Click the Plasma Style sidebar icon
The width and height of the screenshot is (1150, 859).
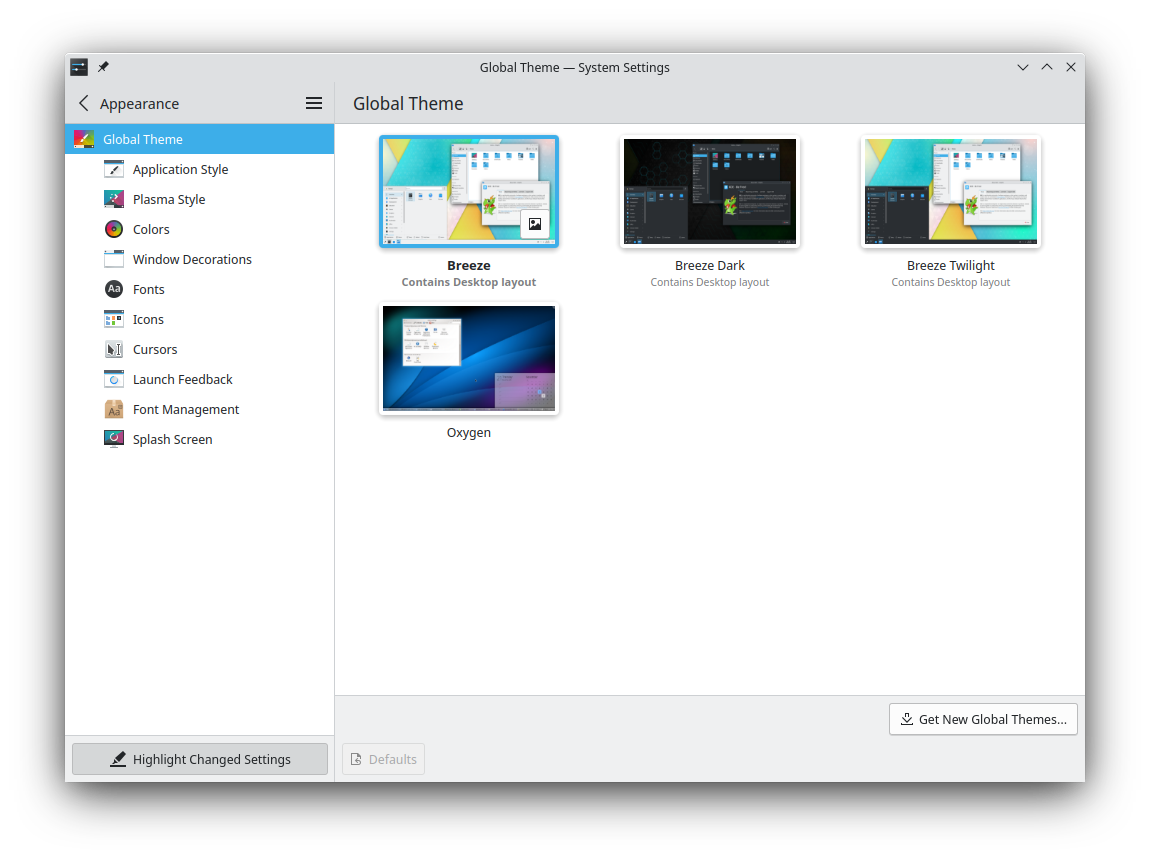pos(114,199)
